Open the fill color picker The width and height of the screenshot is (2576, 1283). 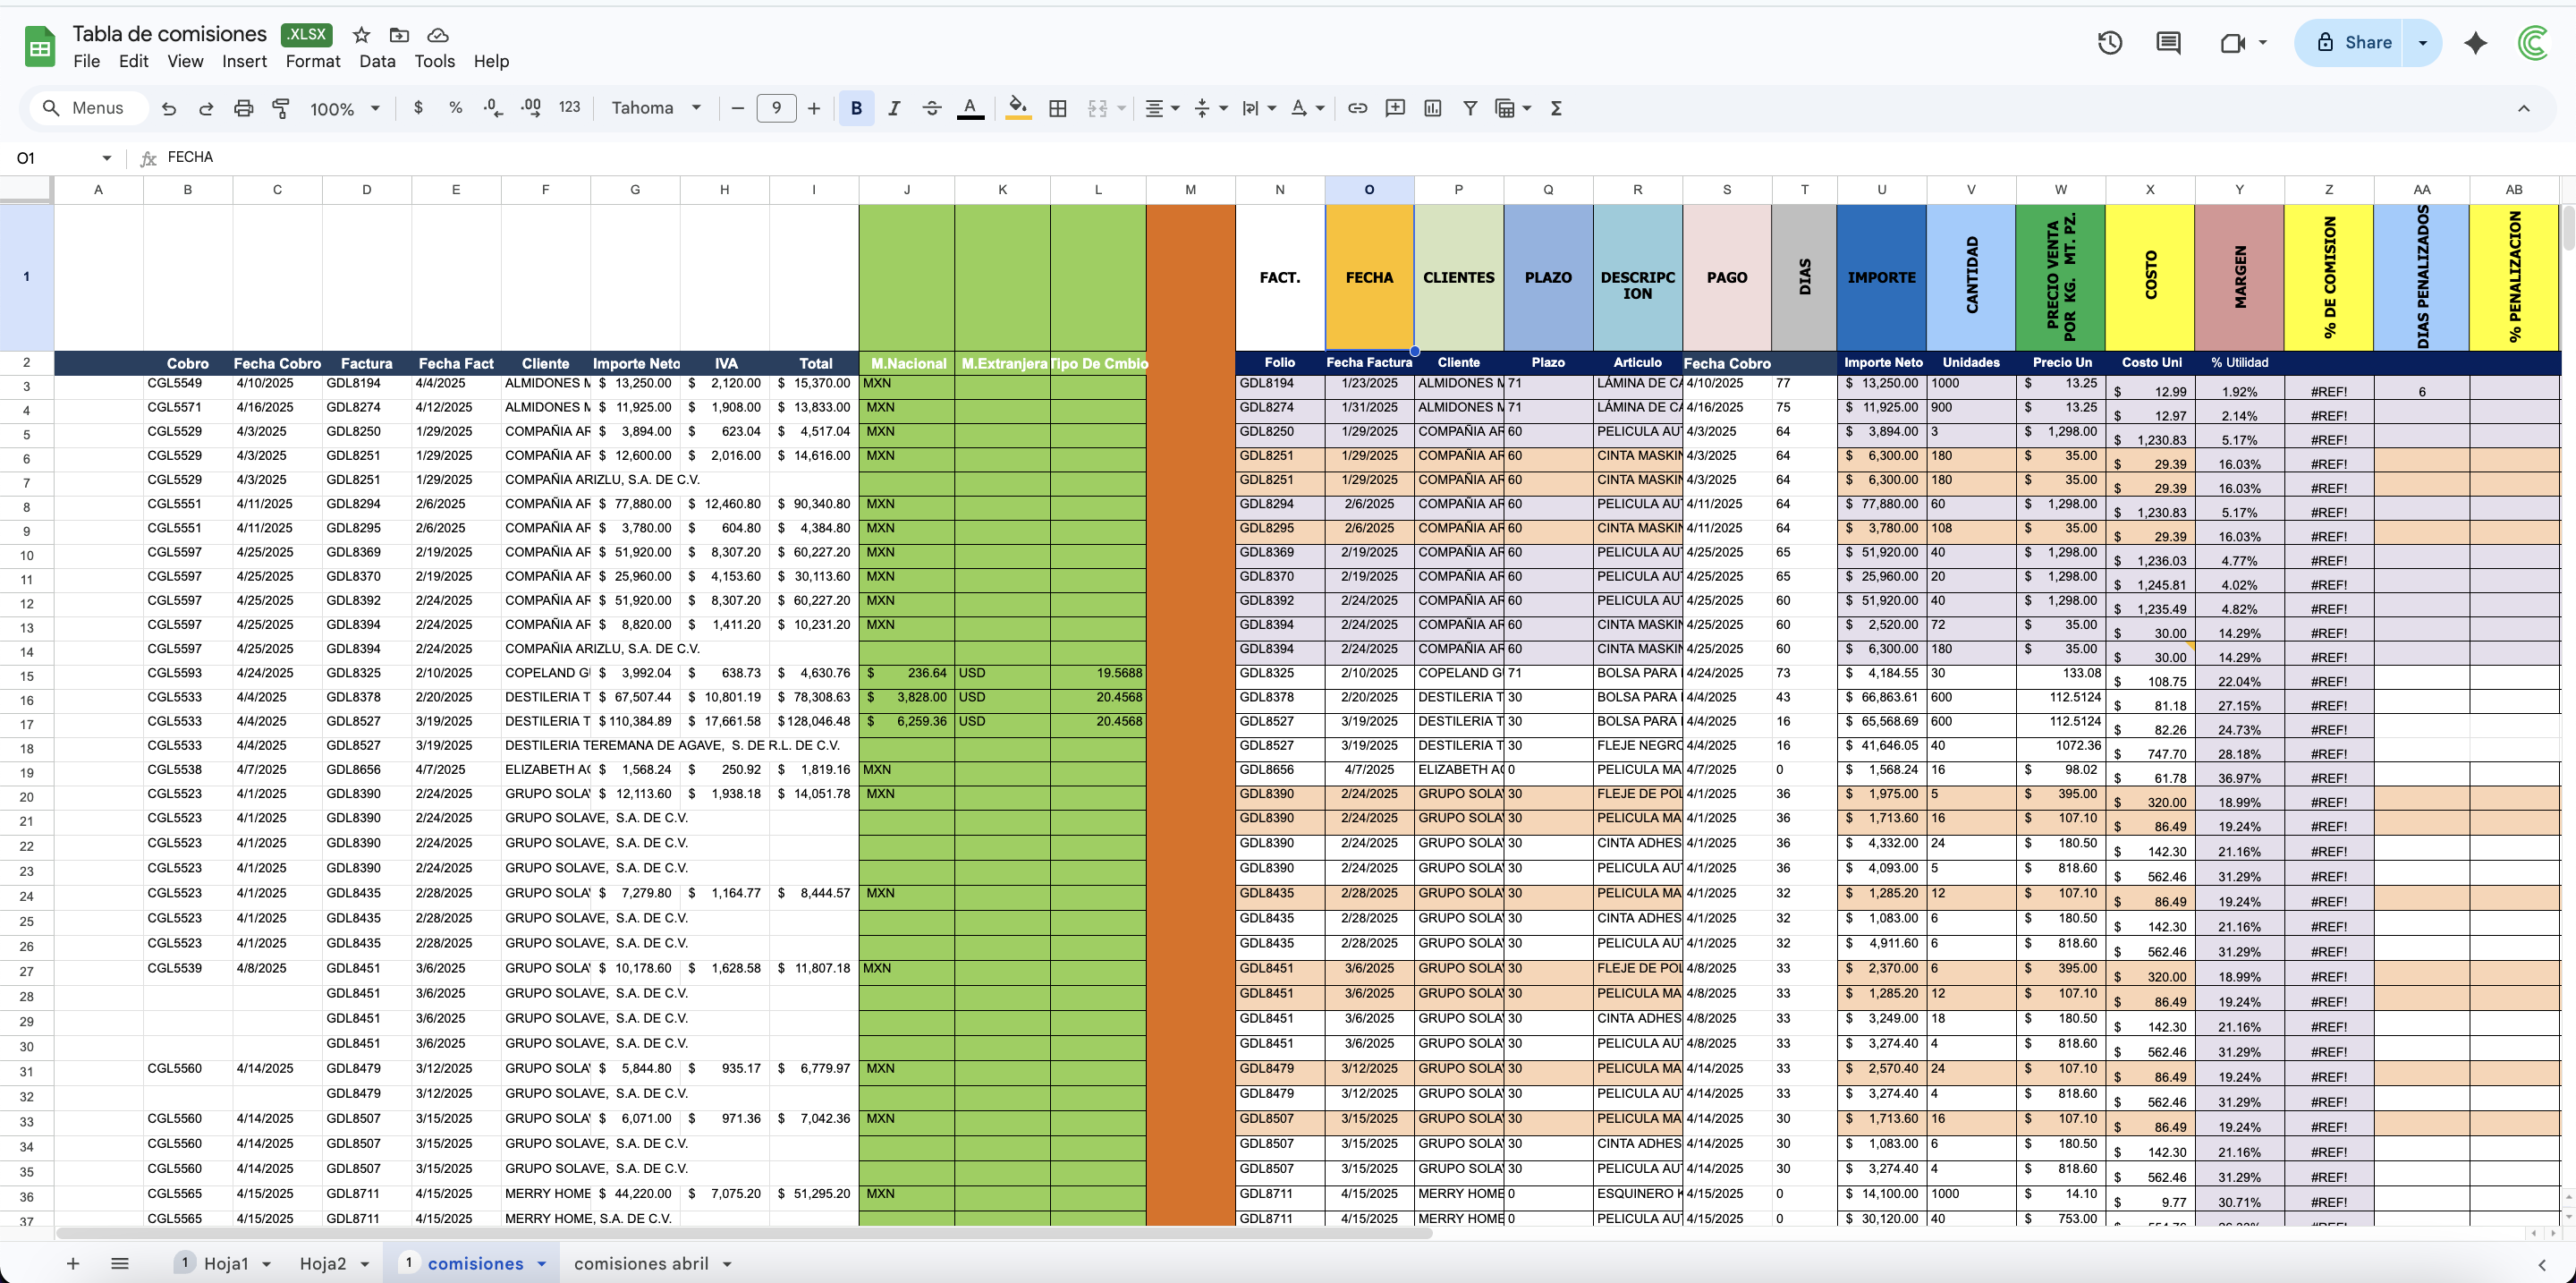point(1017,108)
